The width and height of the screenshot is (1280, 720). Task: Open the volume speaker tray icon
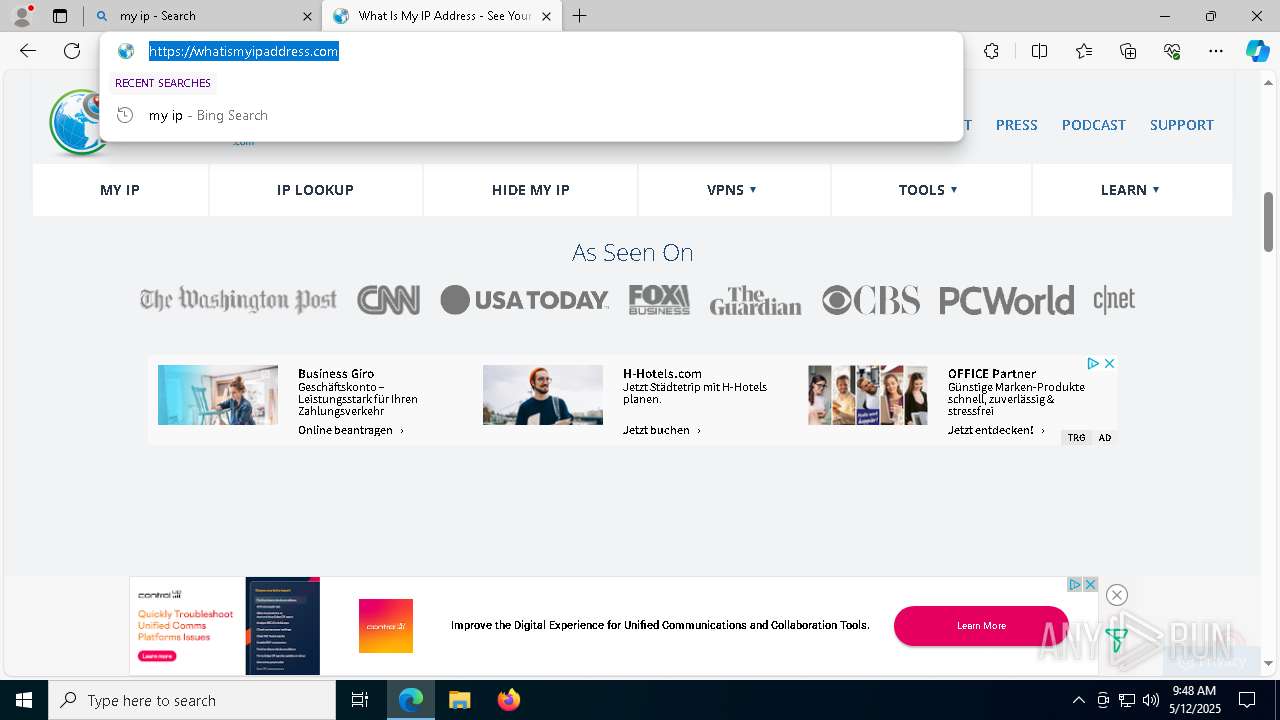pyautogui.click(x=1150, y=700)
